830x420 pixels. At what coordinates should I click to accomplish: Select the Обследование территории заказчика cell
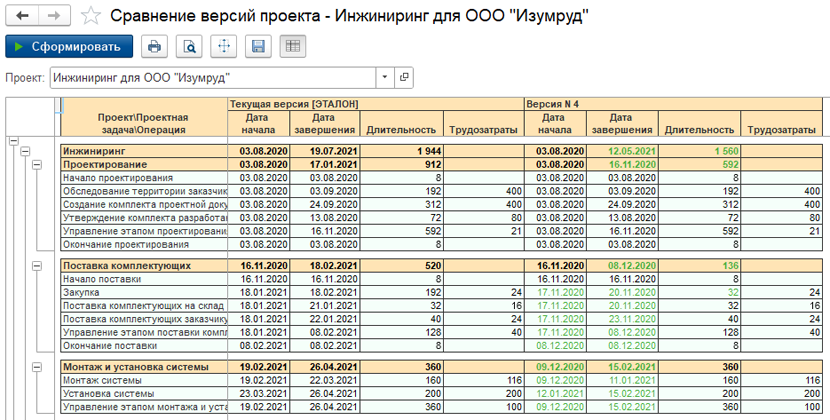point(144,191)
